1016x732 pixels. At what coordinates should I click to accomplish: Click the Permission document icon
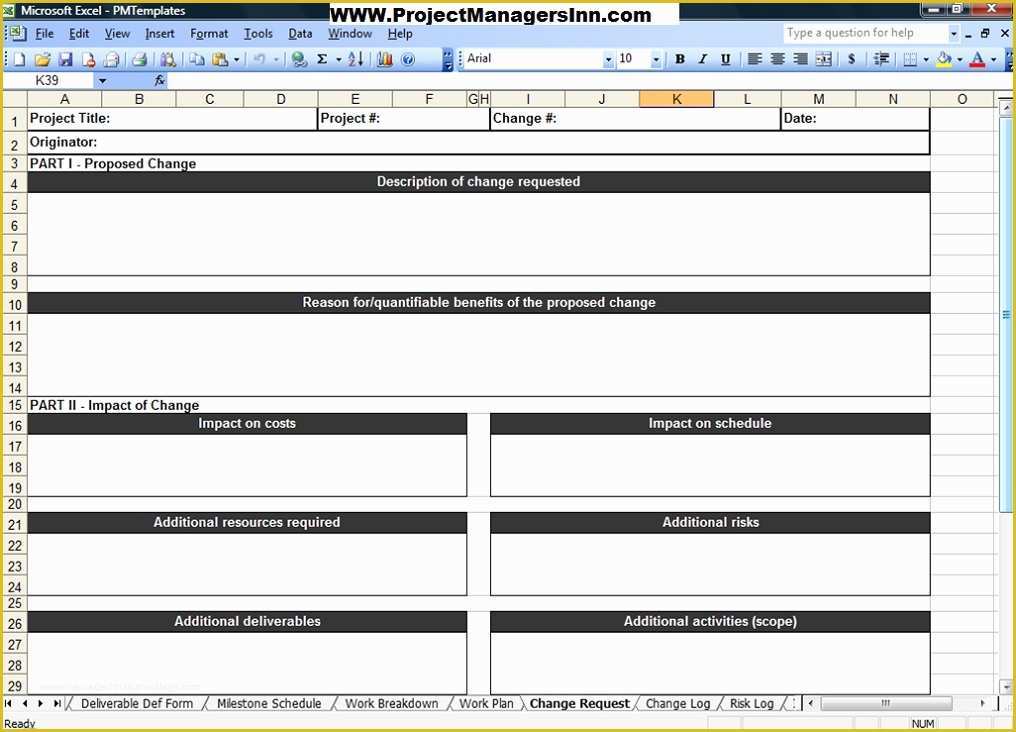[x=89, y=60]
